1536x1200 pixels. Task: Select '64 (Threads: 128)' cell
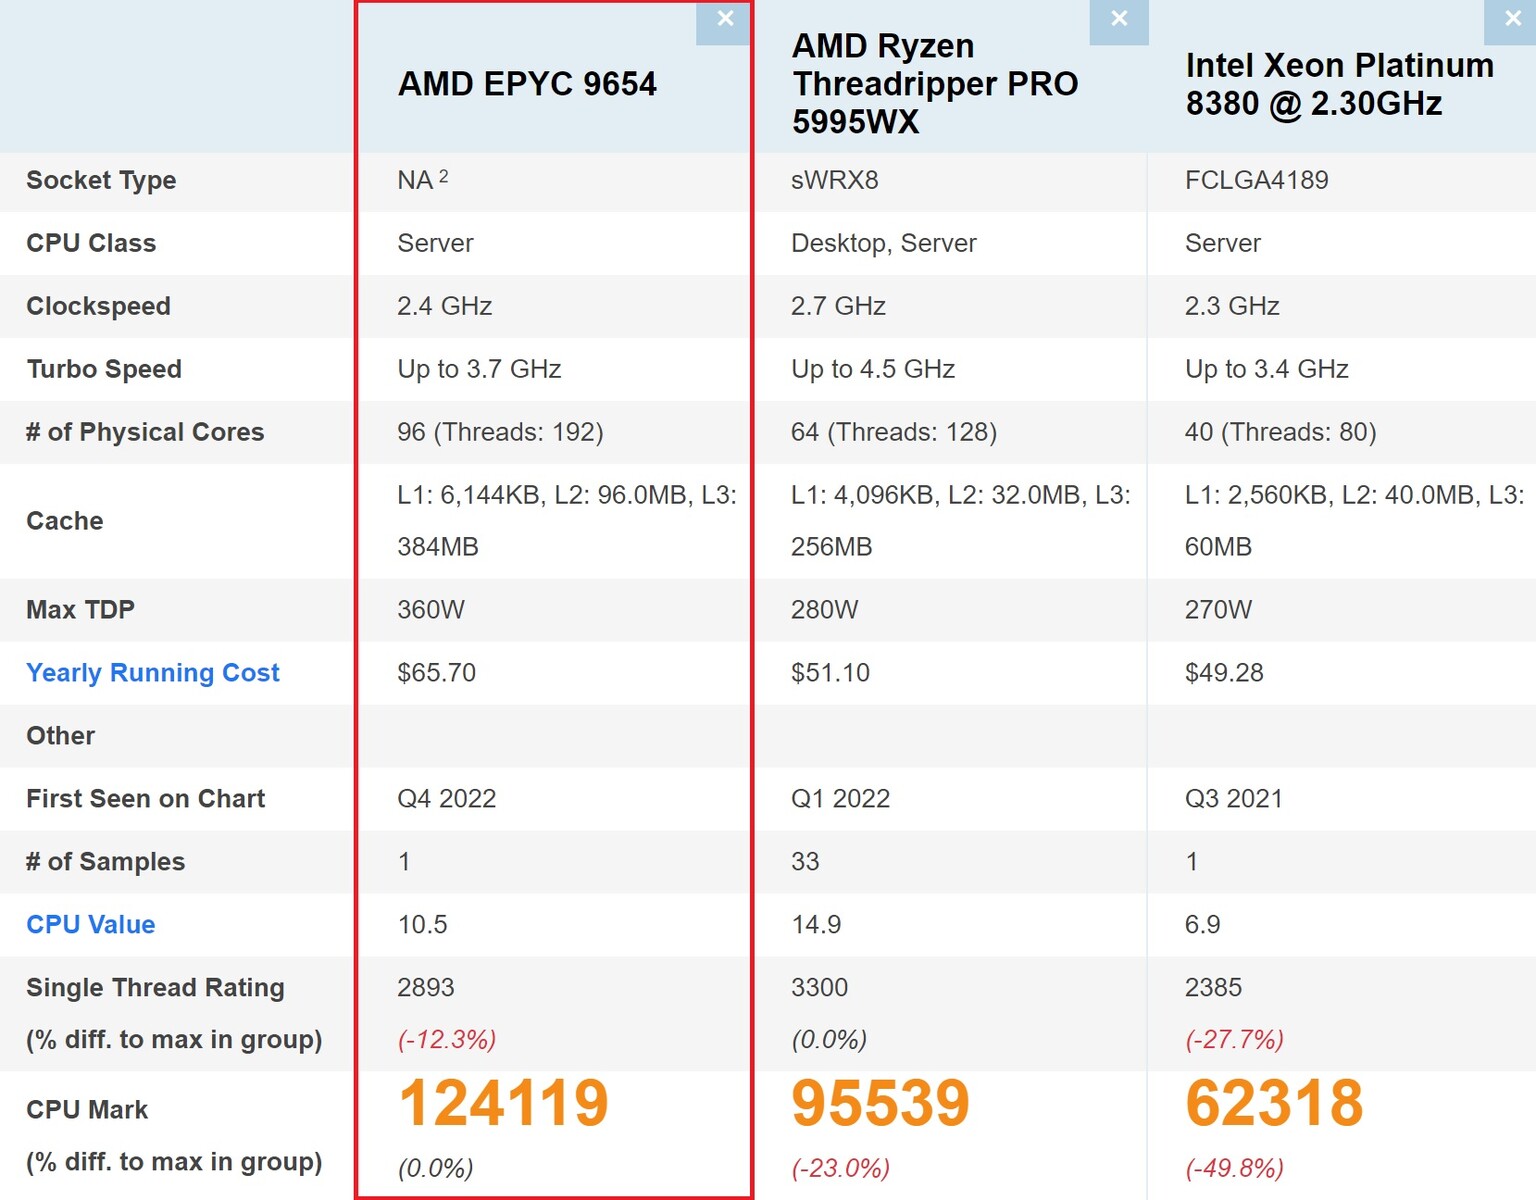(x=894, y=433)
